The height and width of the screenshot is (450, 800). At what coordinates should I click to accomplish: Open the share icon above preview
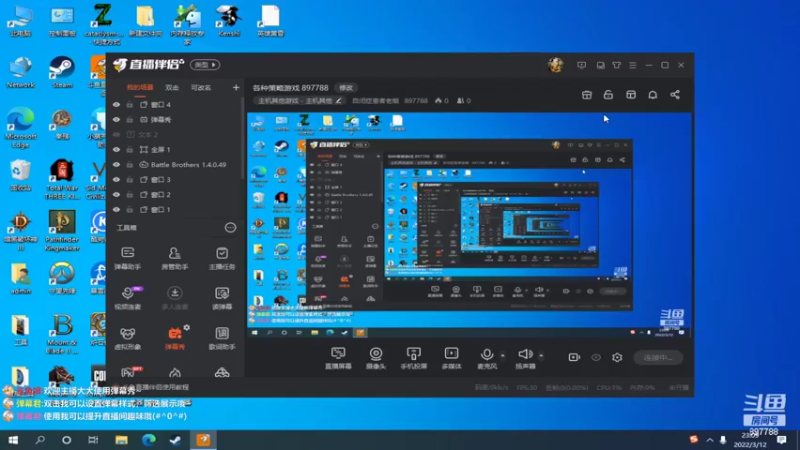(x=674, y=95)
